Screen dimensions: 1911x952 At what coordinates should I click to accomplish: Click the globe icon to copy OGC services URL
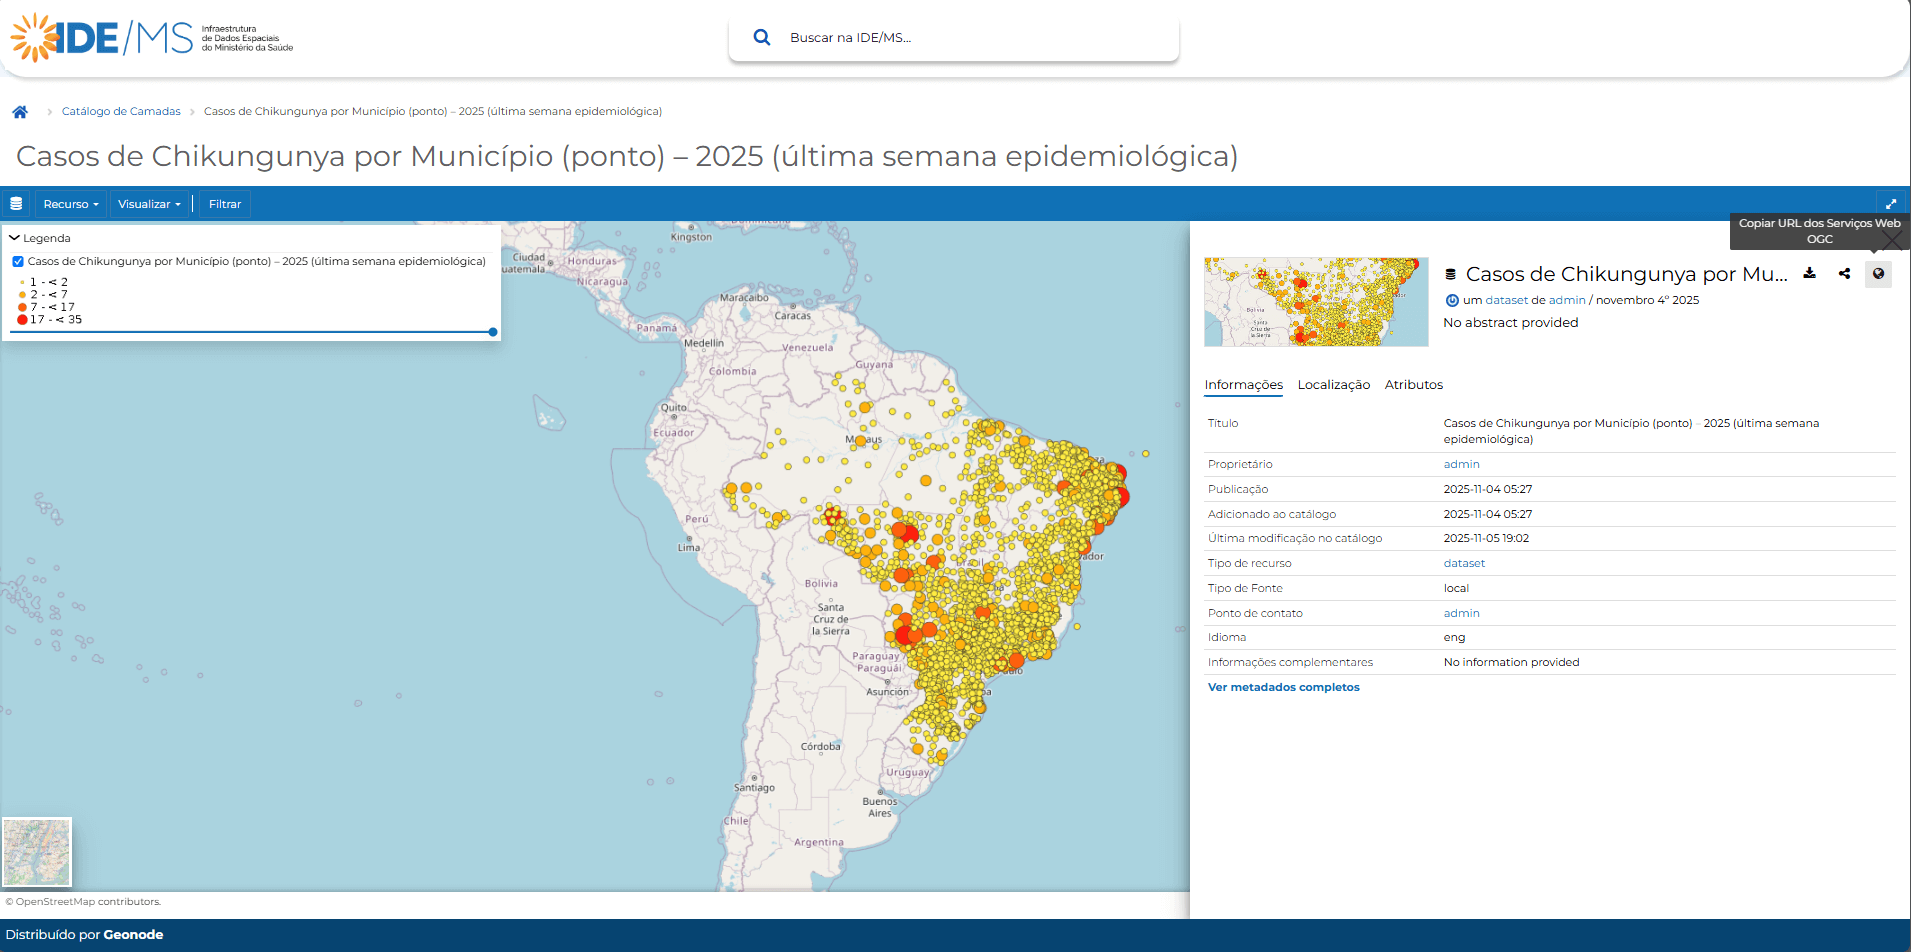click(1879, 273)
